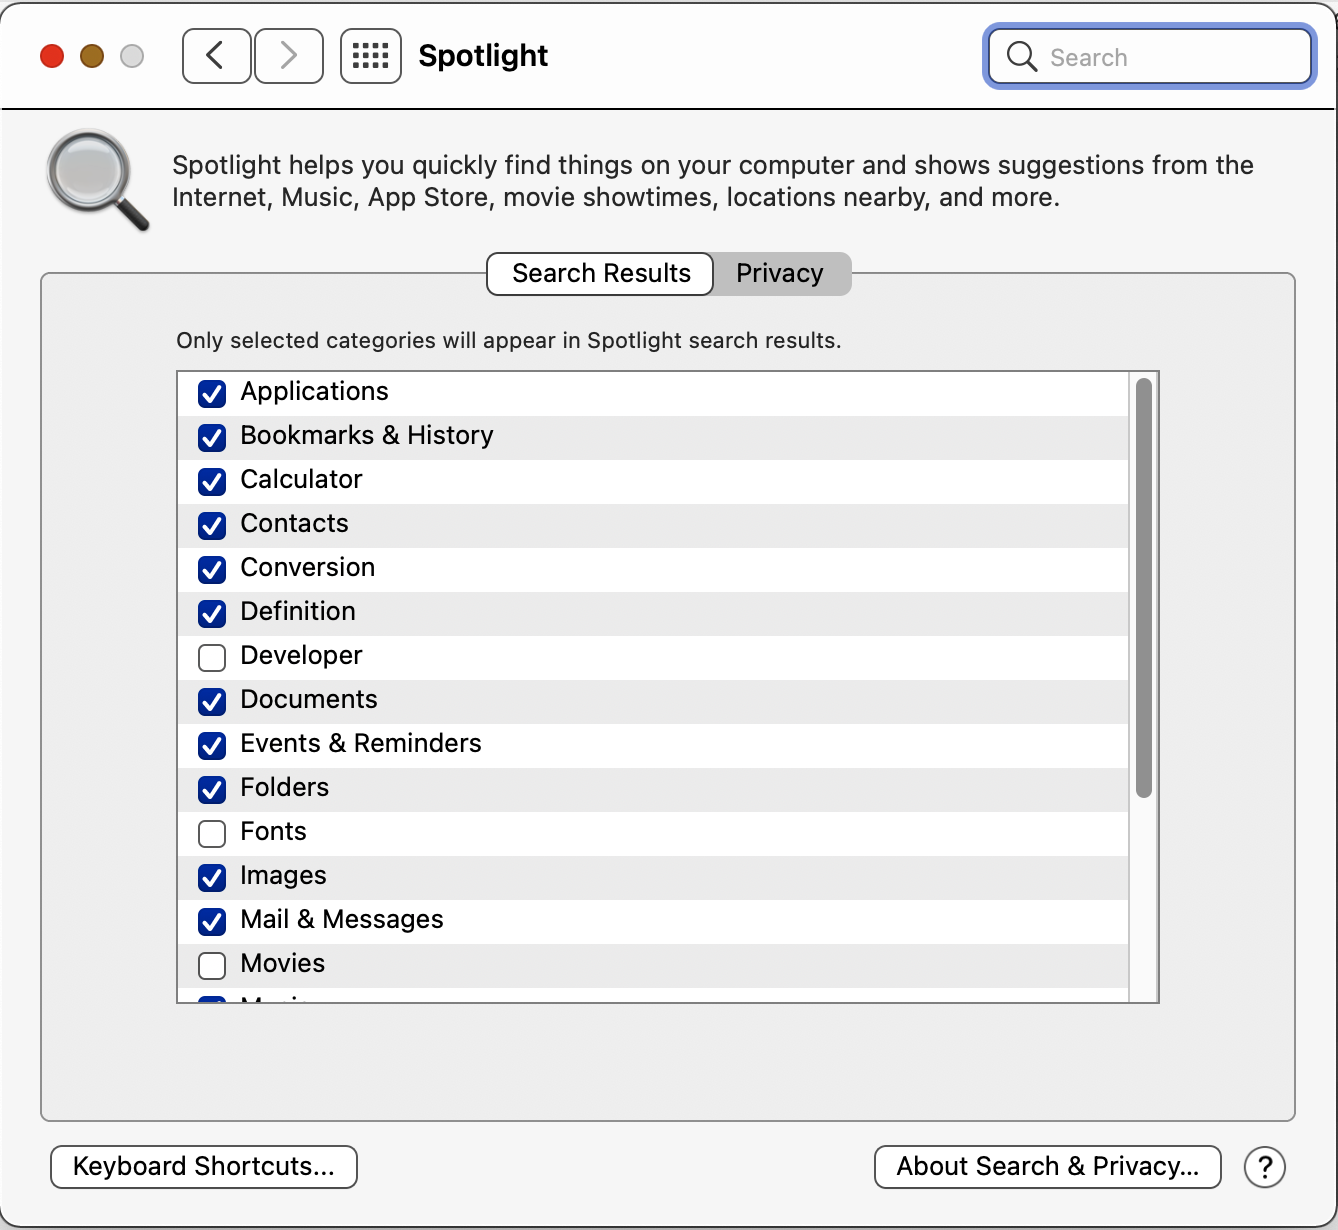Focus the Search text field
The image size is (1338, 1230).
tap(1170, 57)
